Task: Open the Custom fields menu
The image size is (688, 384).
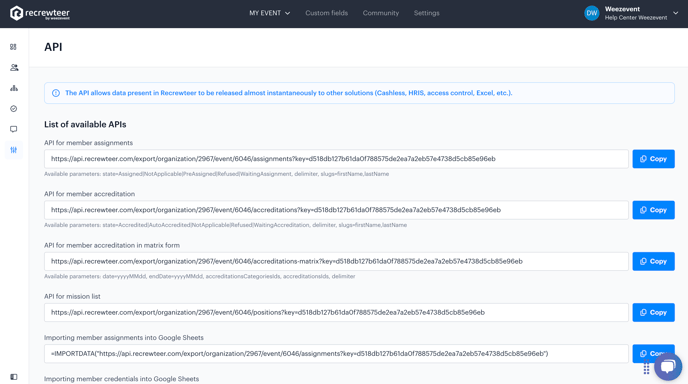Action: pyautogui.click(x=326, y=13)
